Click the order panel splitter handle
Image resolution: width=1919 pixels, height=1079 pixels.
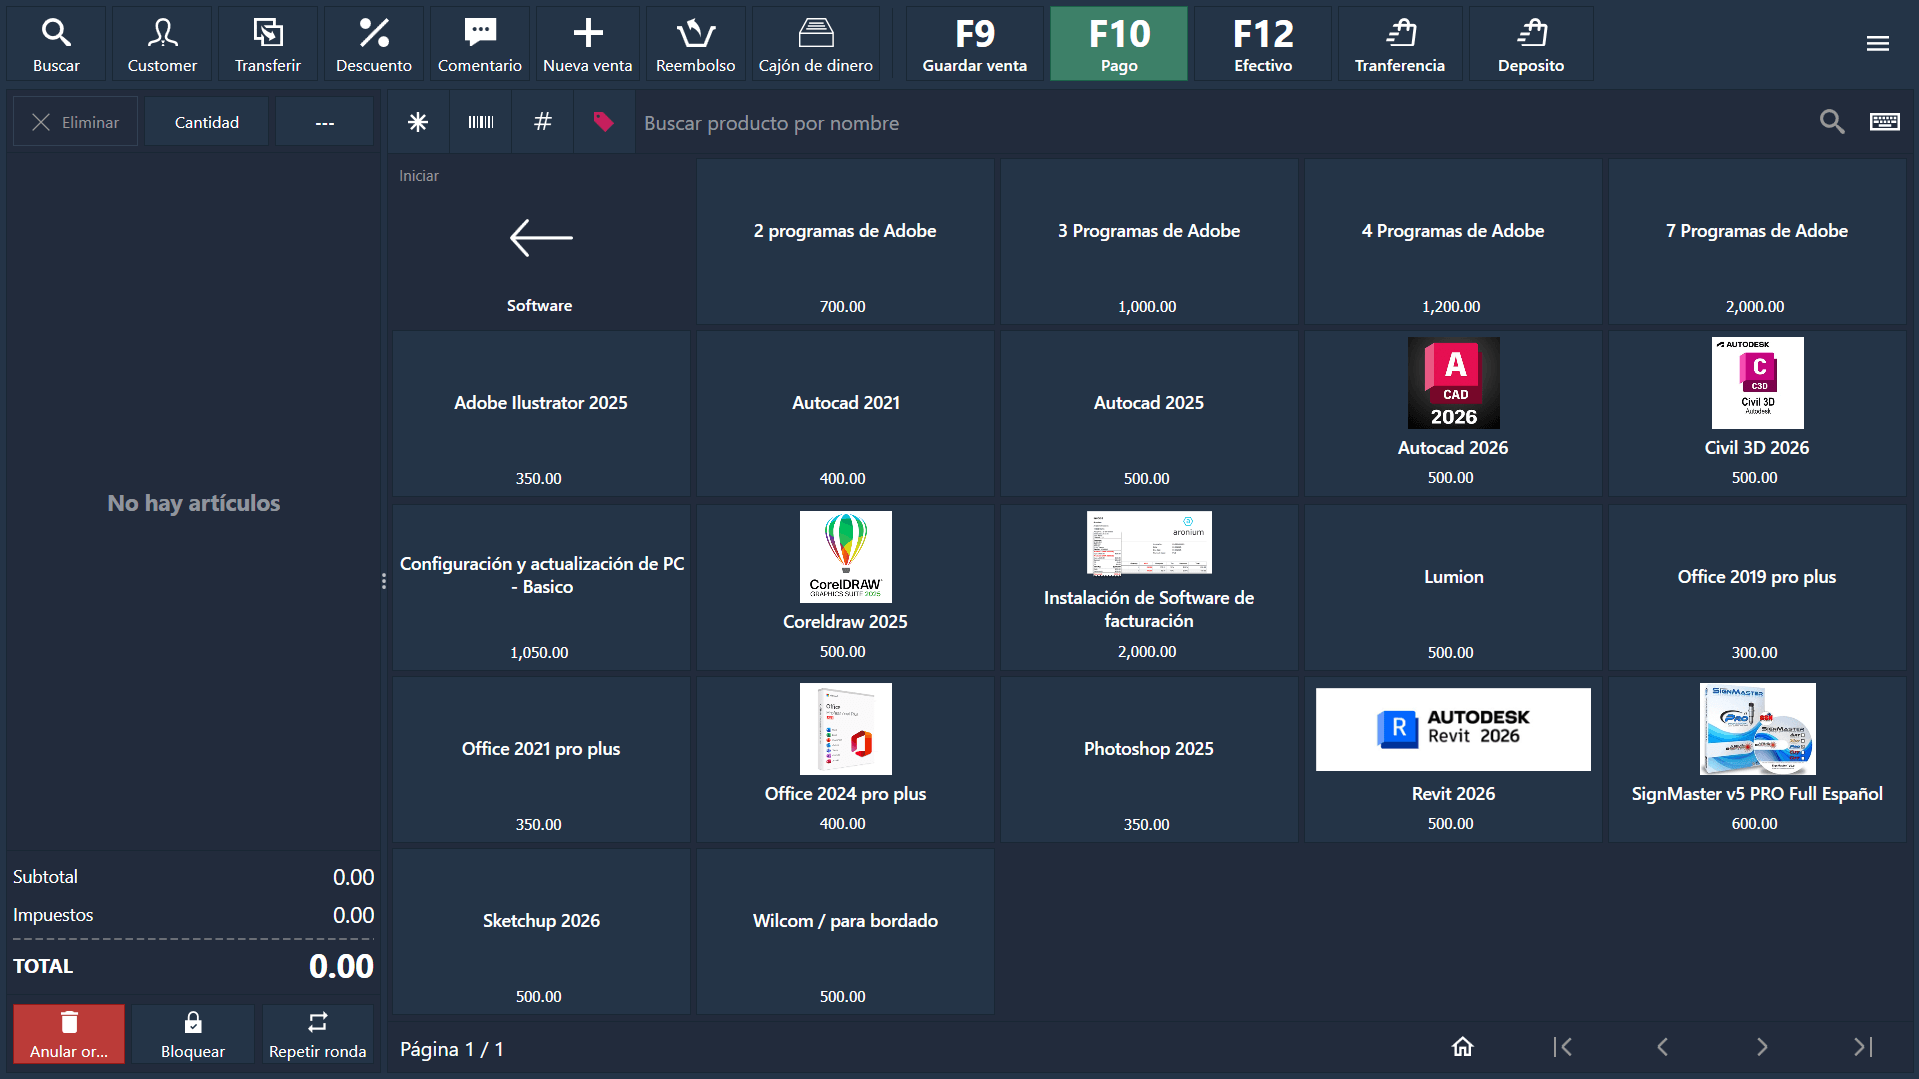[x=384, y=581]
